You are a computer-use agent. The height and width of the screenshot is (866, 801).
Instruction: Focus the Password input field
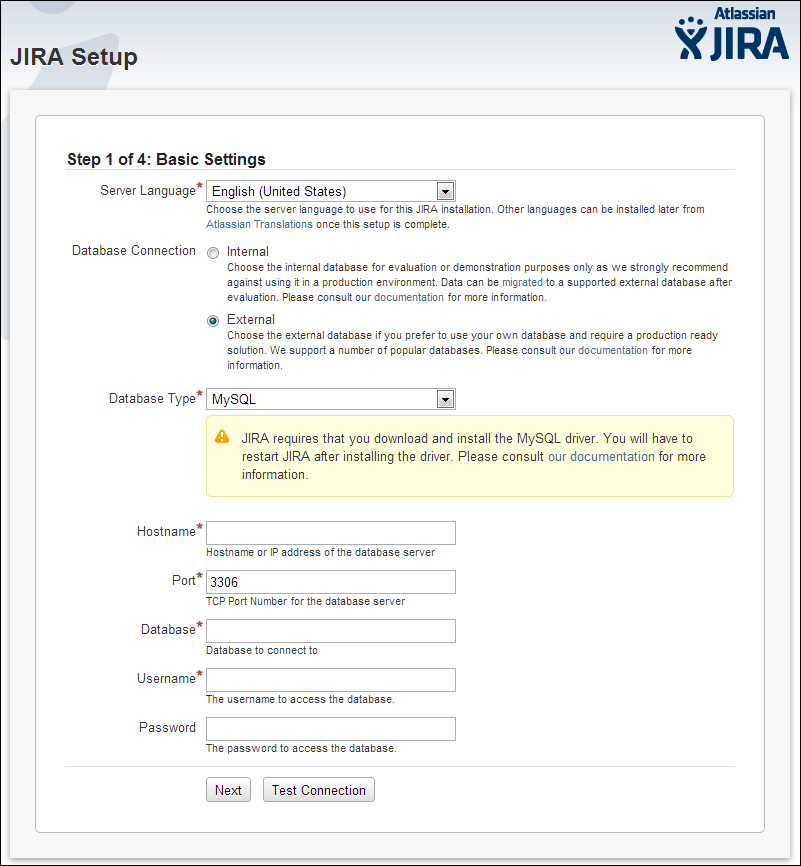click(331, 729)
